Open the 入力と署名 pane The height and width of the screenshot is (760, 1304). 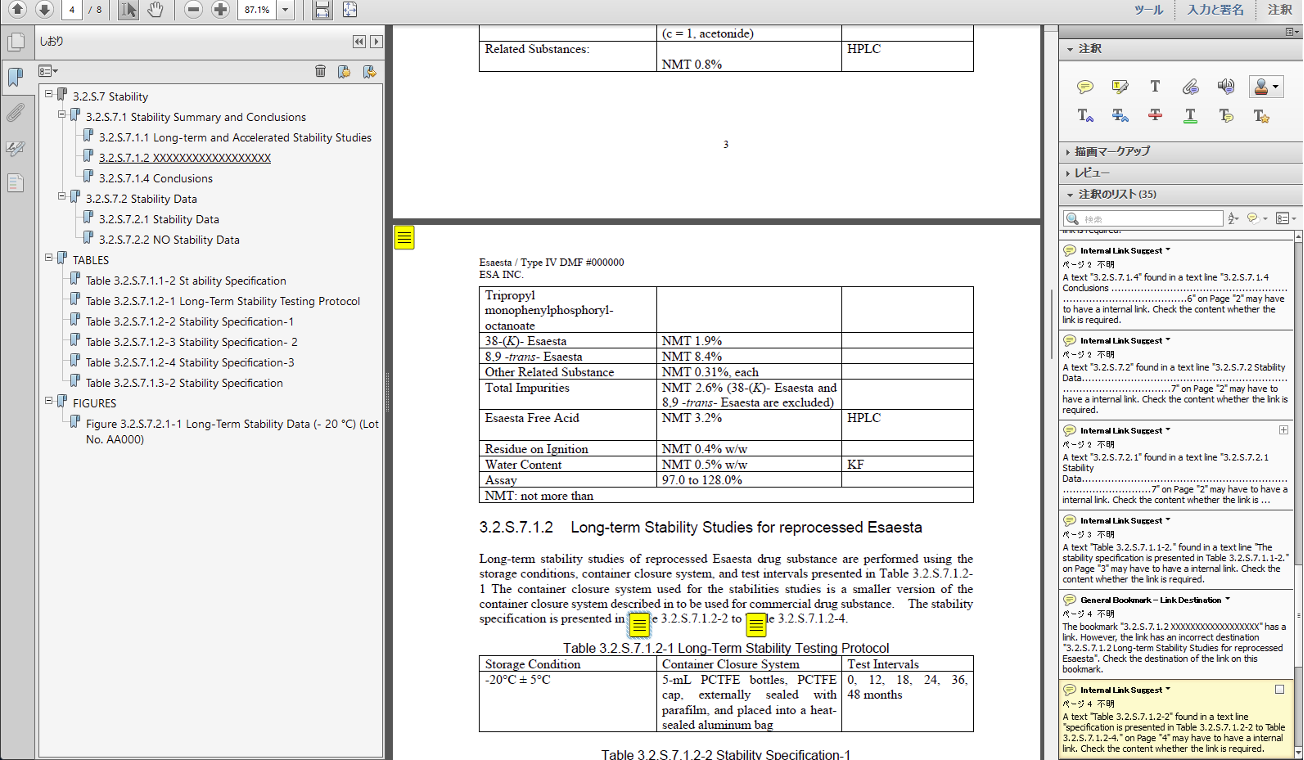click(1215, 10)
